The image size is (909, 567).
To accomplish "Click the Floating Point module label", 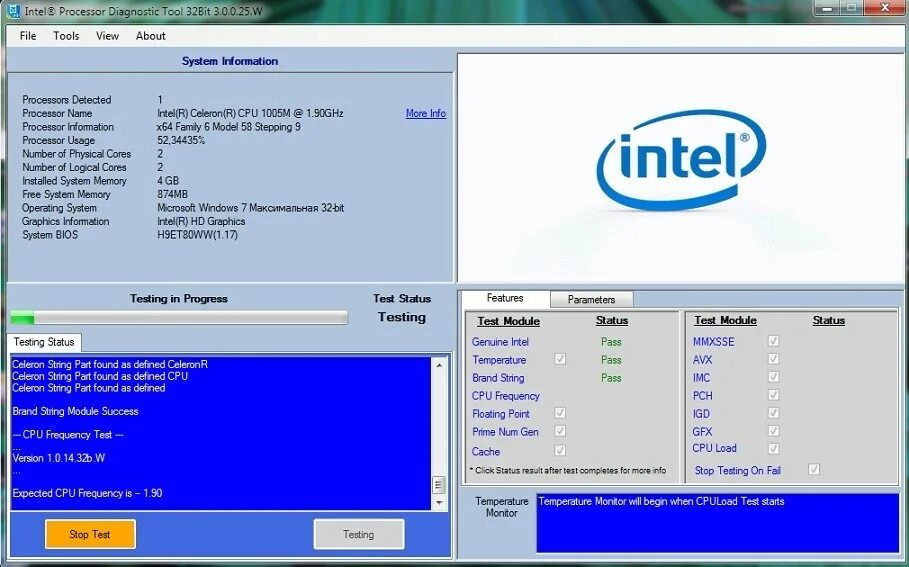I will (501, 414).
